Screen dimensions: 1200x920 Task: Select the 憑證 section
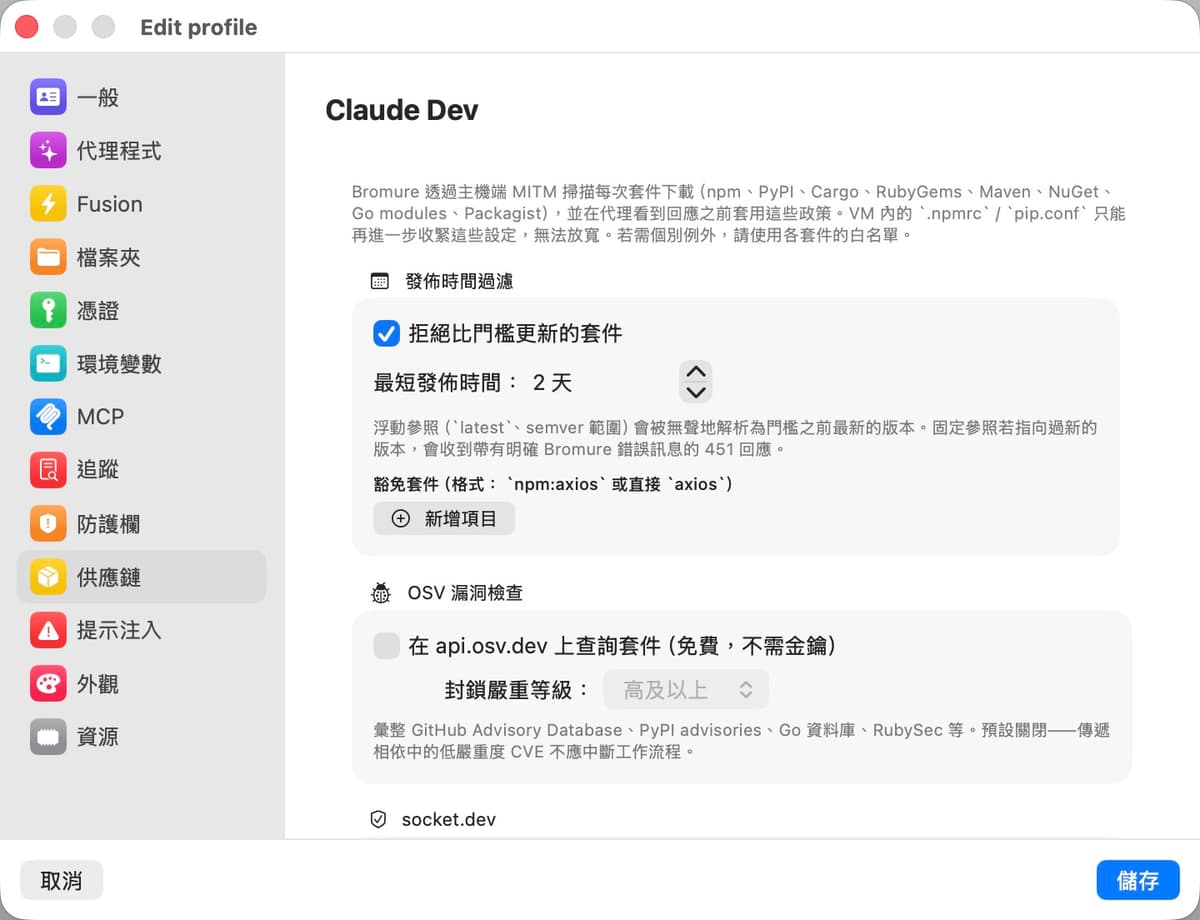point(141,311)
